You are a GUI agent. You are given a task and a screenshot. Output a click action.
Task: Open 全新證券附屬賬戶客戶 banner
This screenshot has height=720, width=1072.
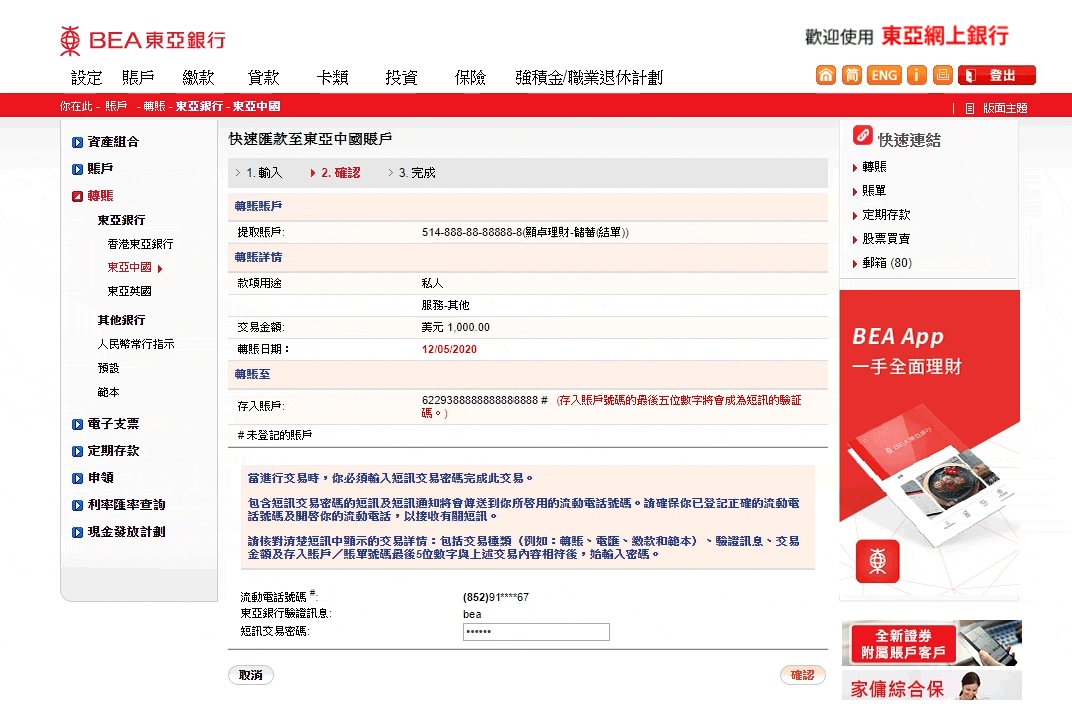[x=931, y=643]
